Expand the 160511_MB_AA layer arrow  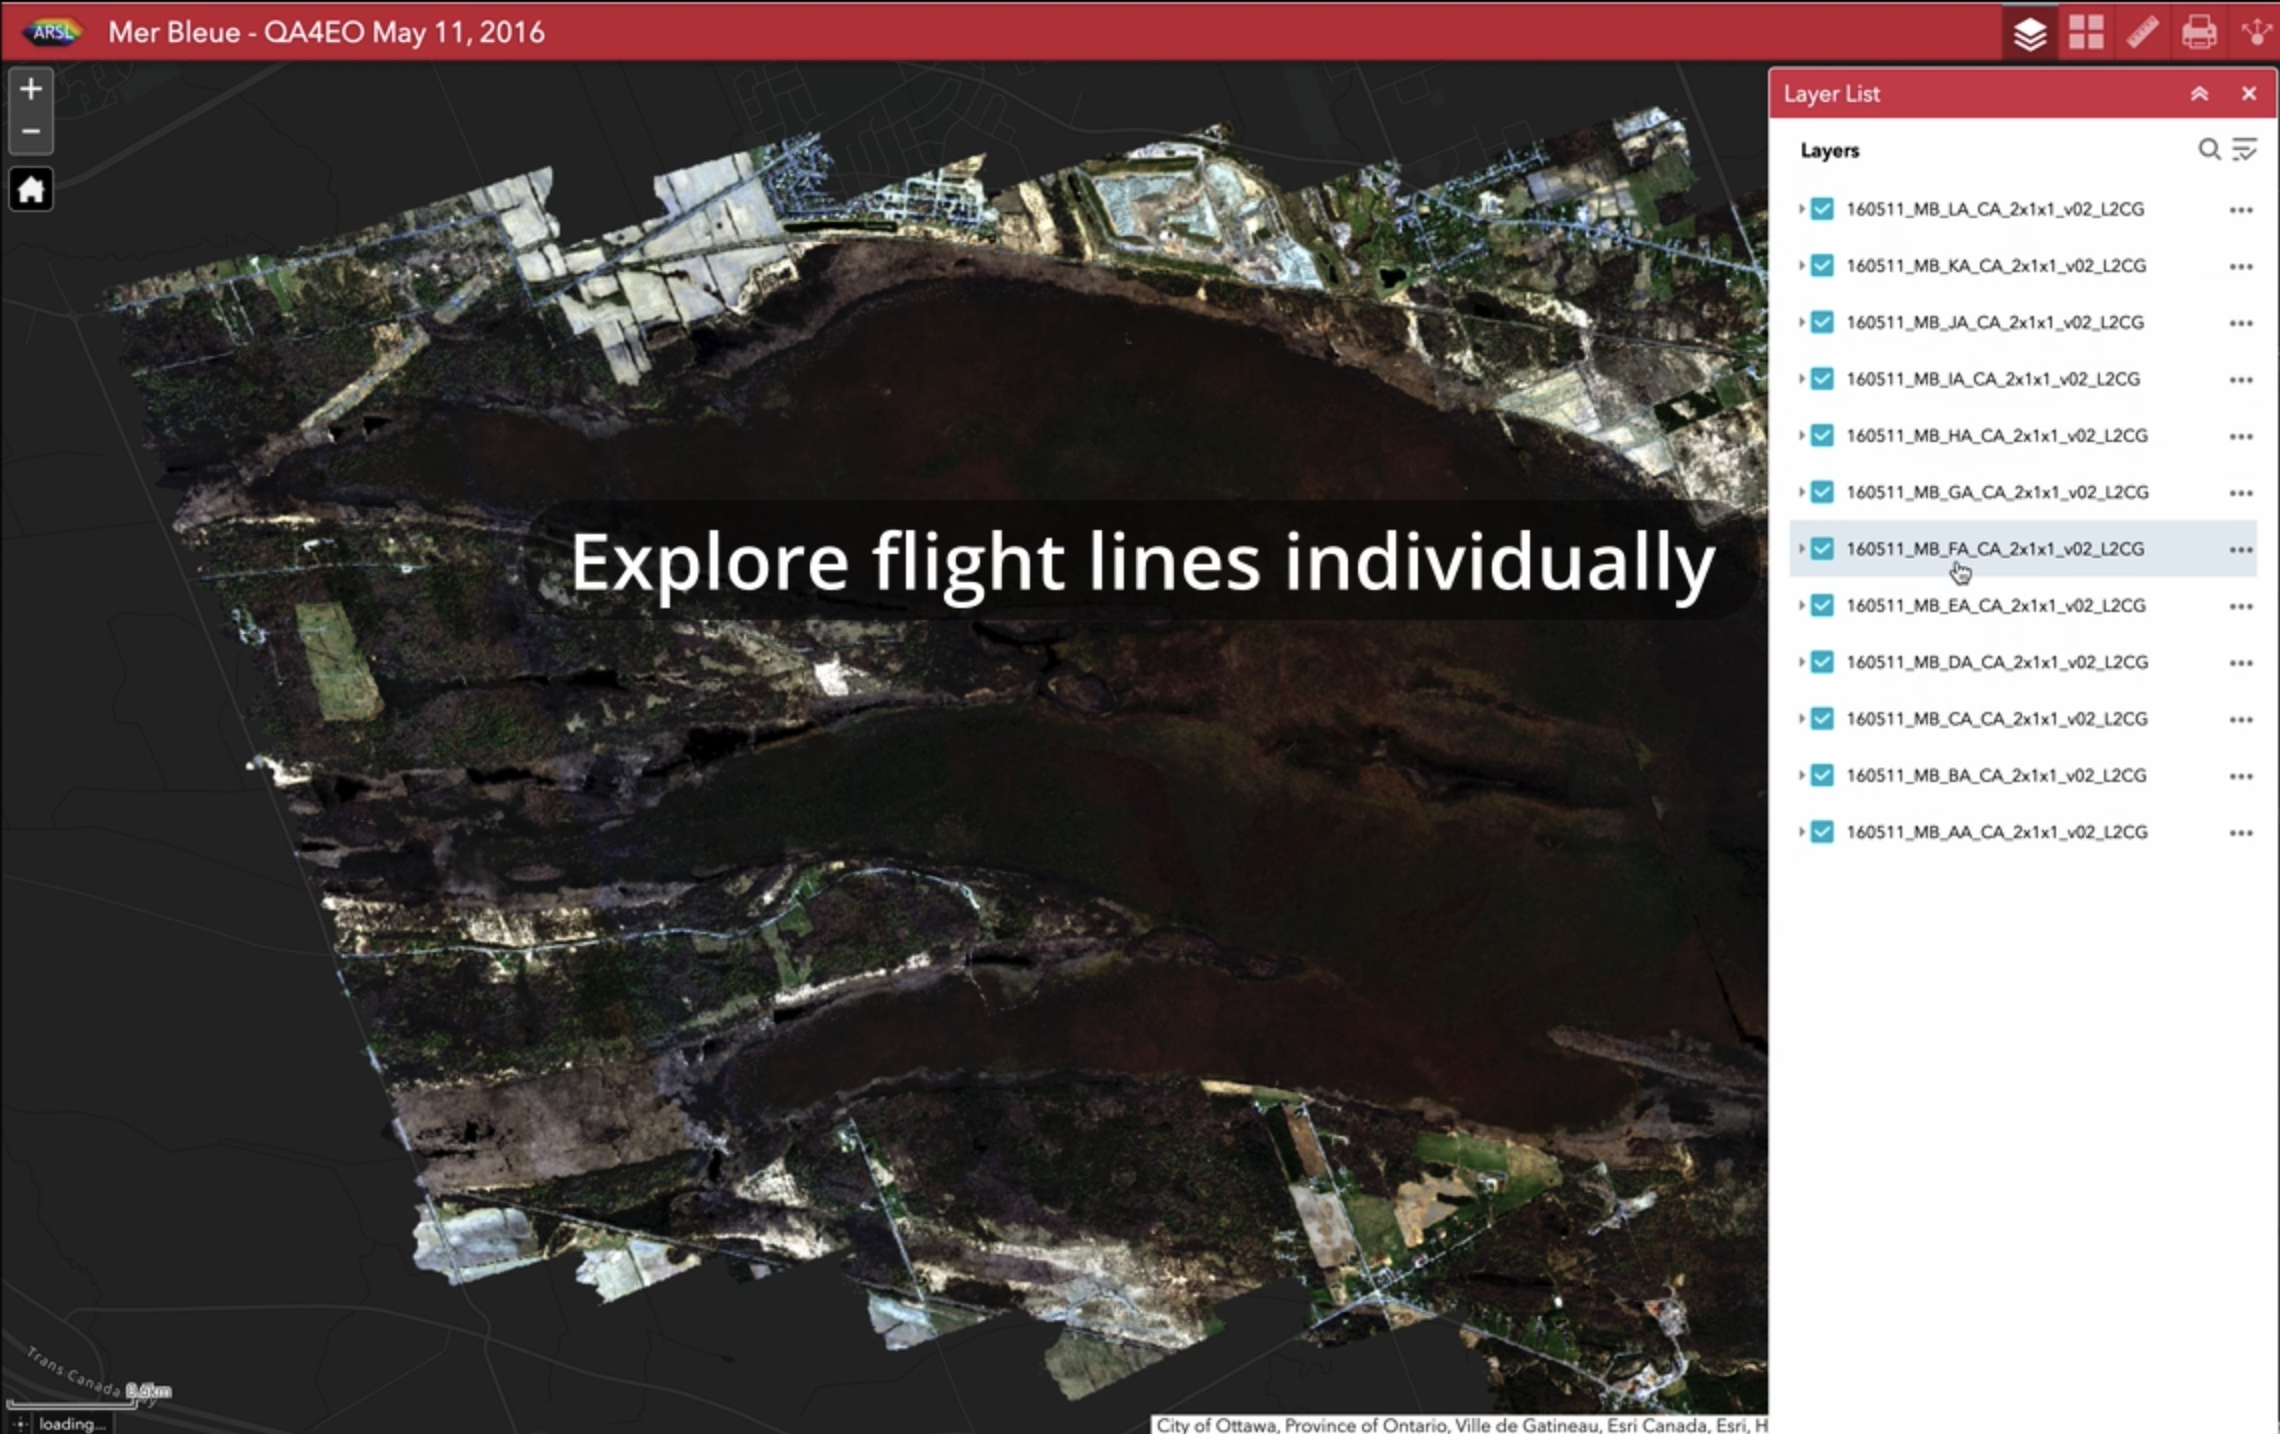tap(1801, 832)
